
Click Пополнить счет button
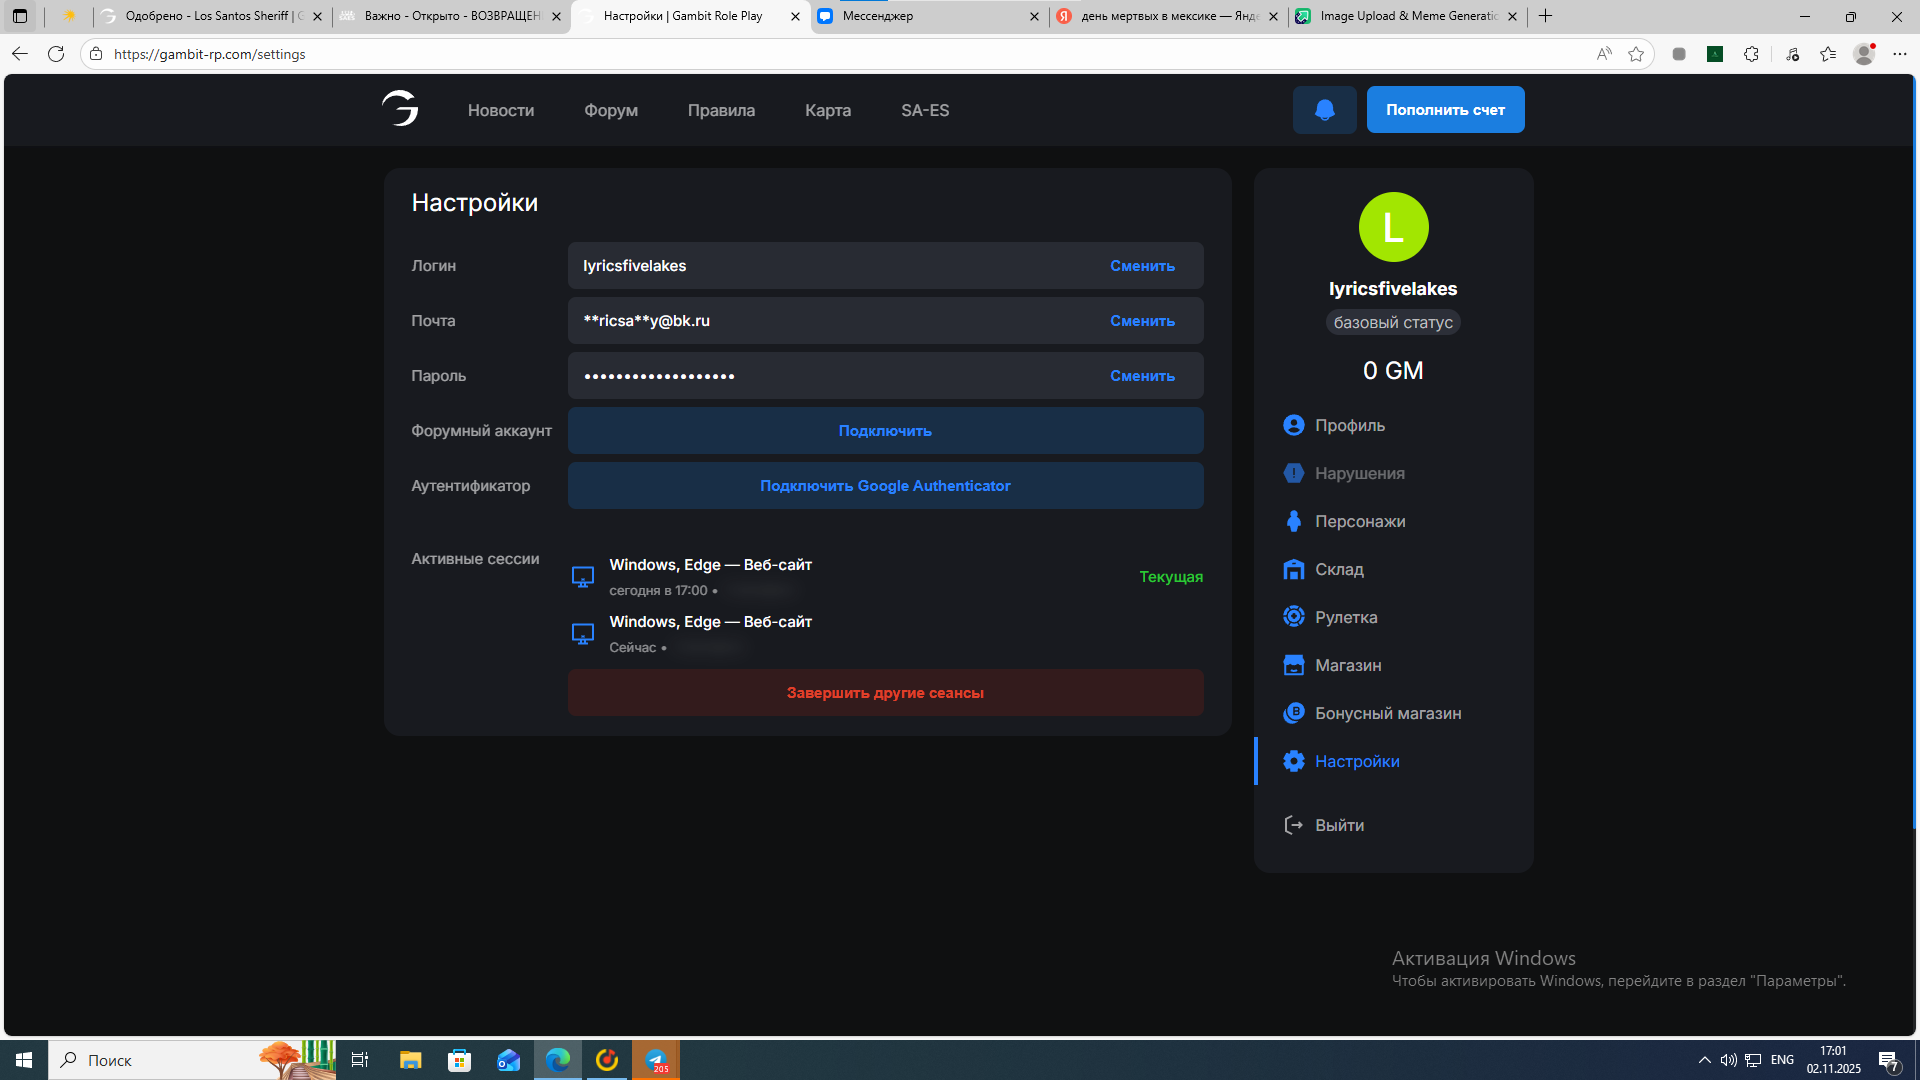click(x=1445, y=110)
